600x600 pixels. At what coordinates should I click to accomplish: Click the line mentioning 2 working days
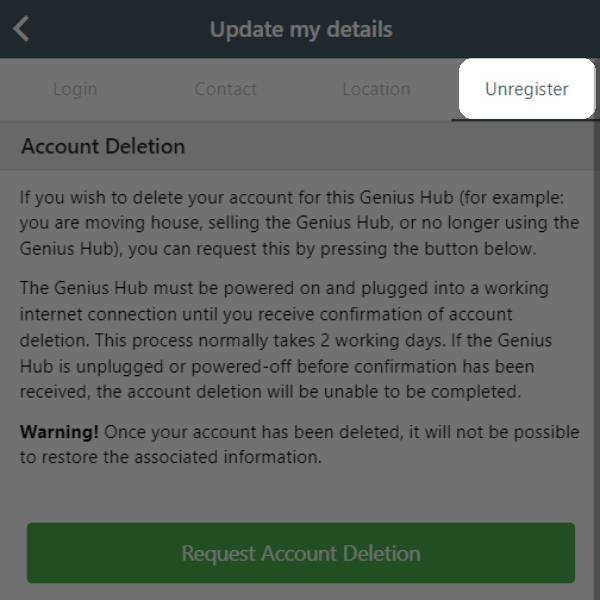coord(286,340)
